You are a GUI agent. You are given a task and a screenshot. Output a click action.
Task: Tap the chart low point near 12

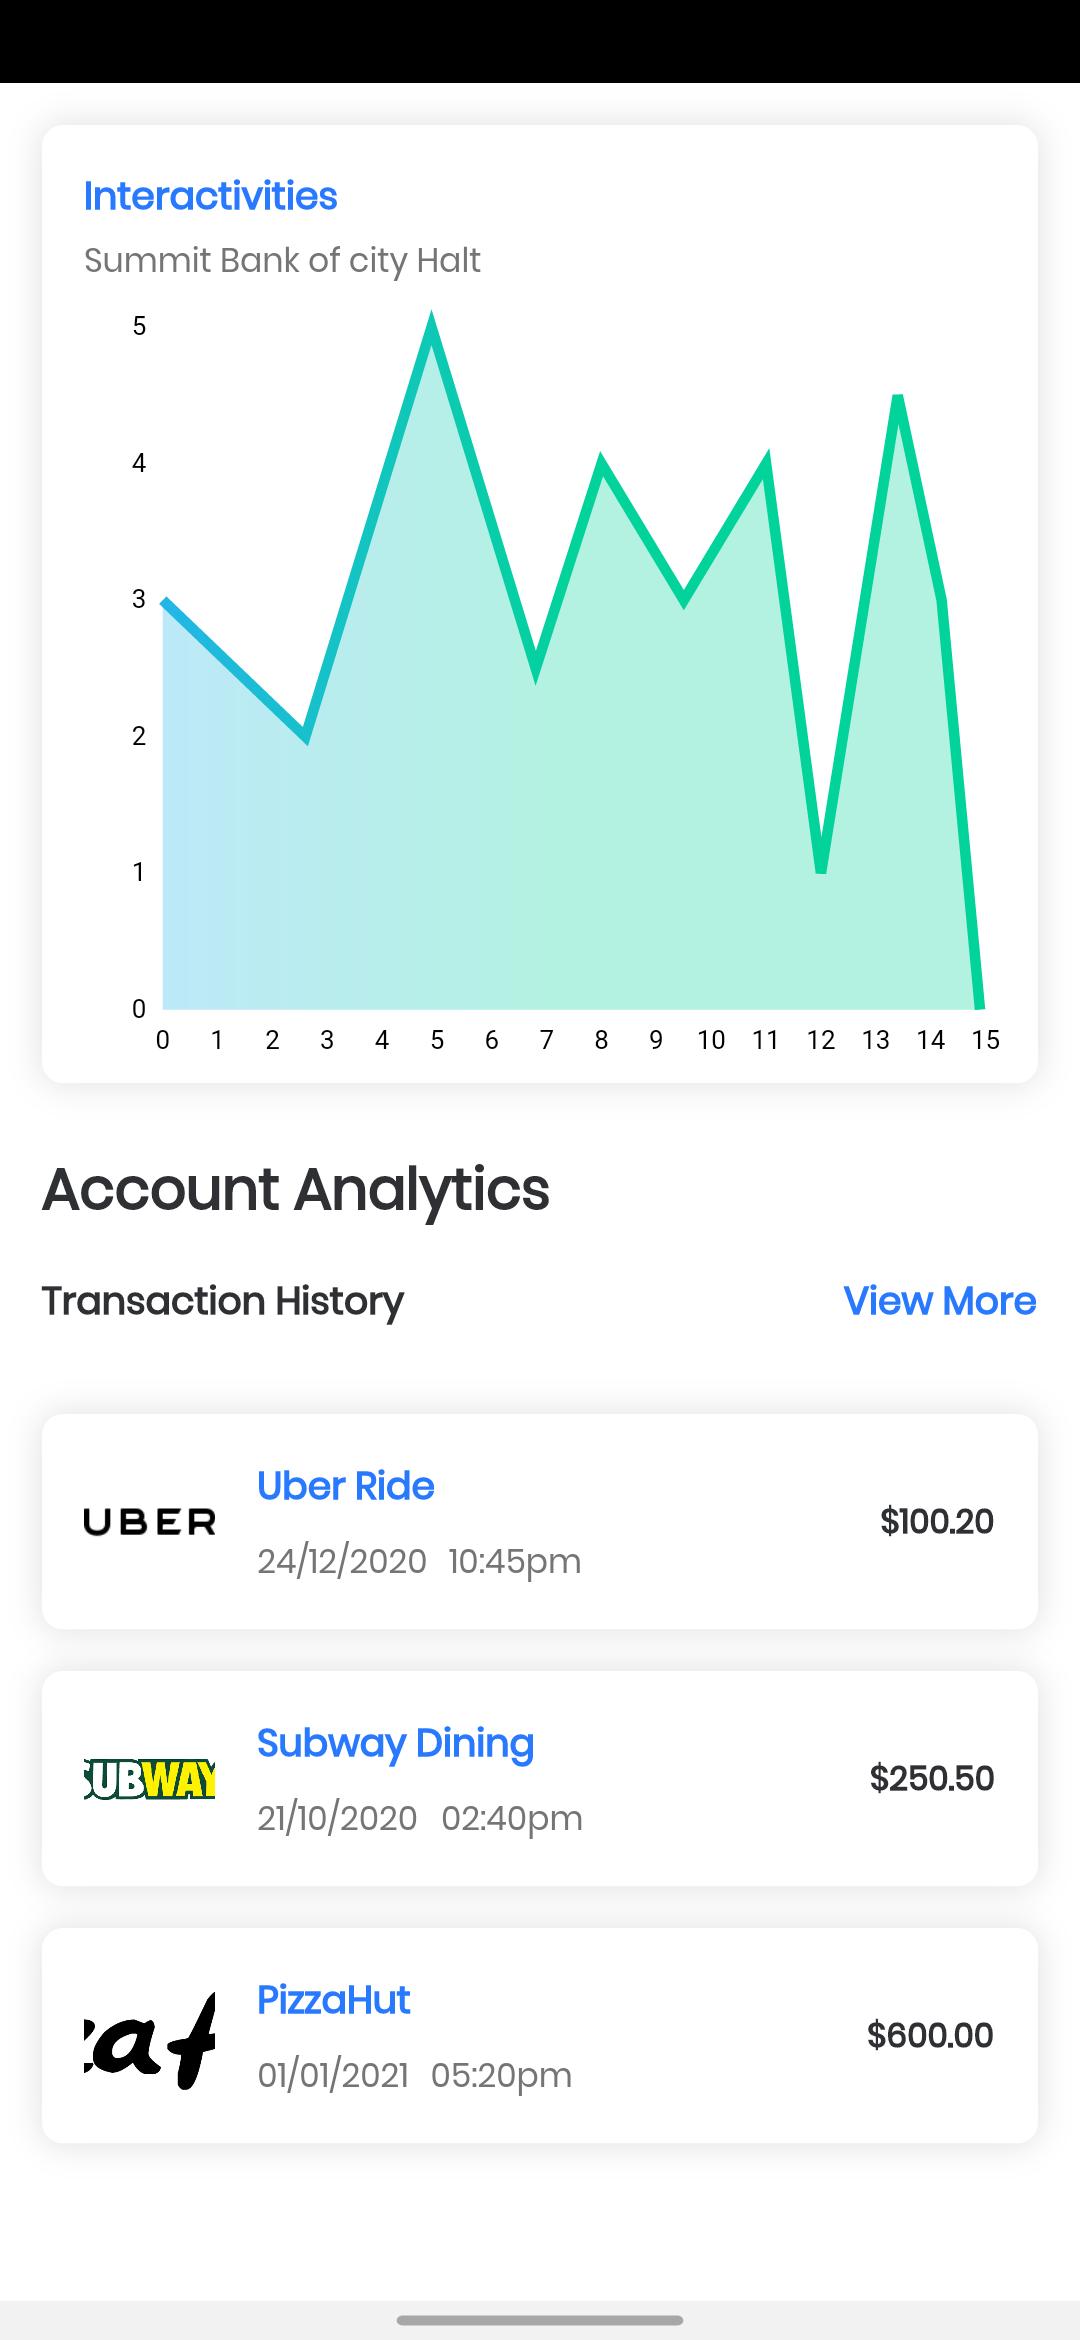pos(821,870)
